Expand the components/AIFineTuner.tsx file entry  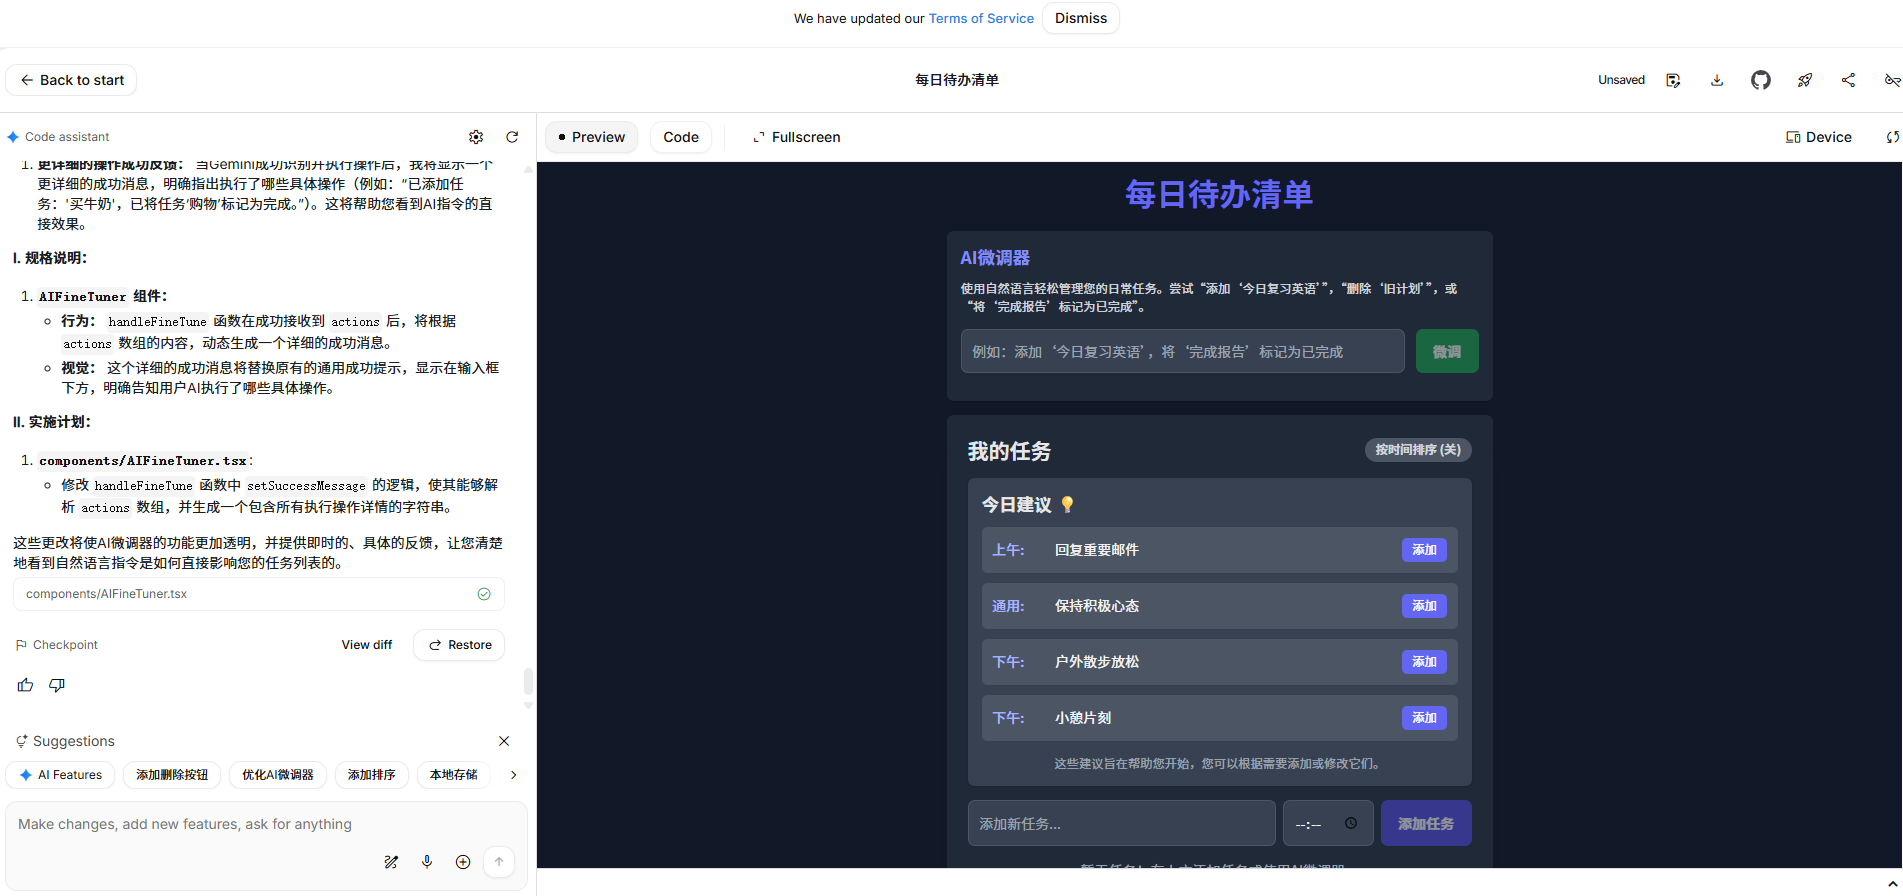point(258,594)
